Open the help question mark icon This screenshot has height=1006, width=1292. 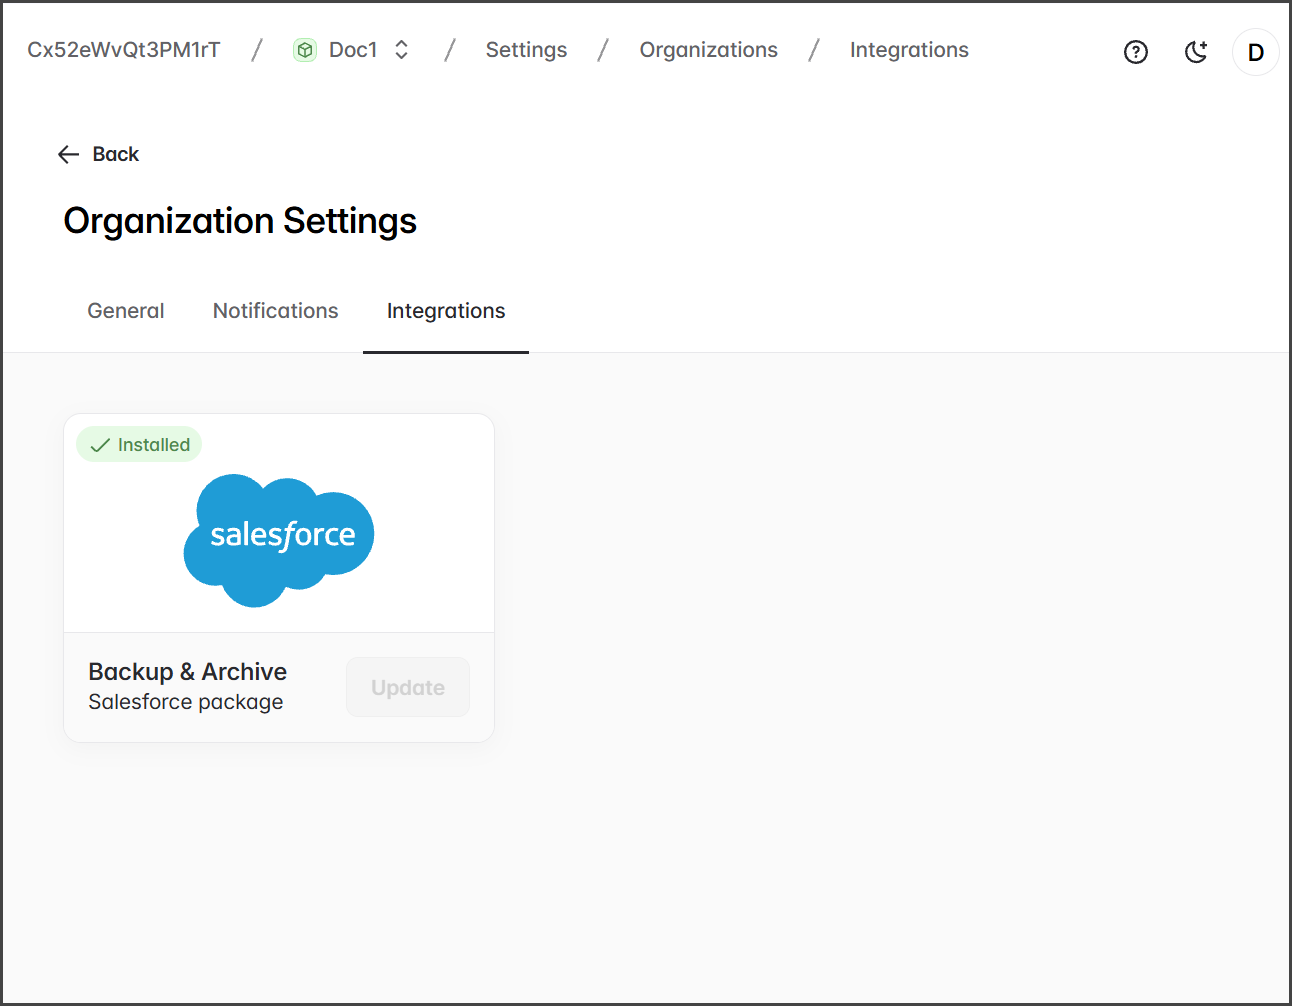(x=1135, y=52)
